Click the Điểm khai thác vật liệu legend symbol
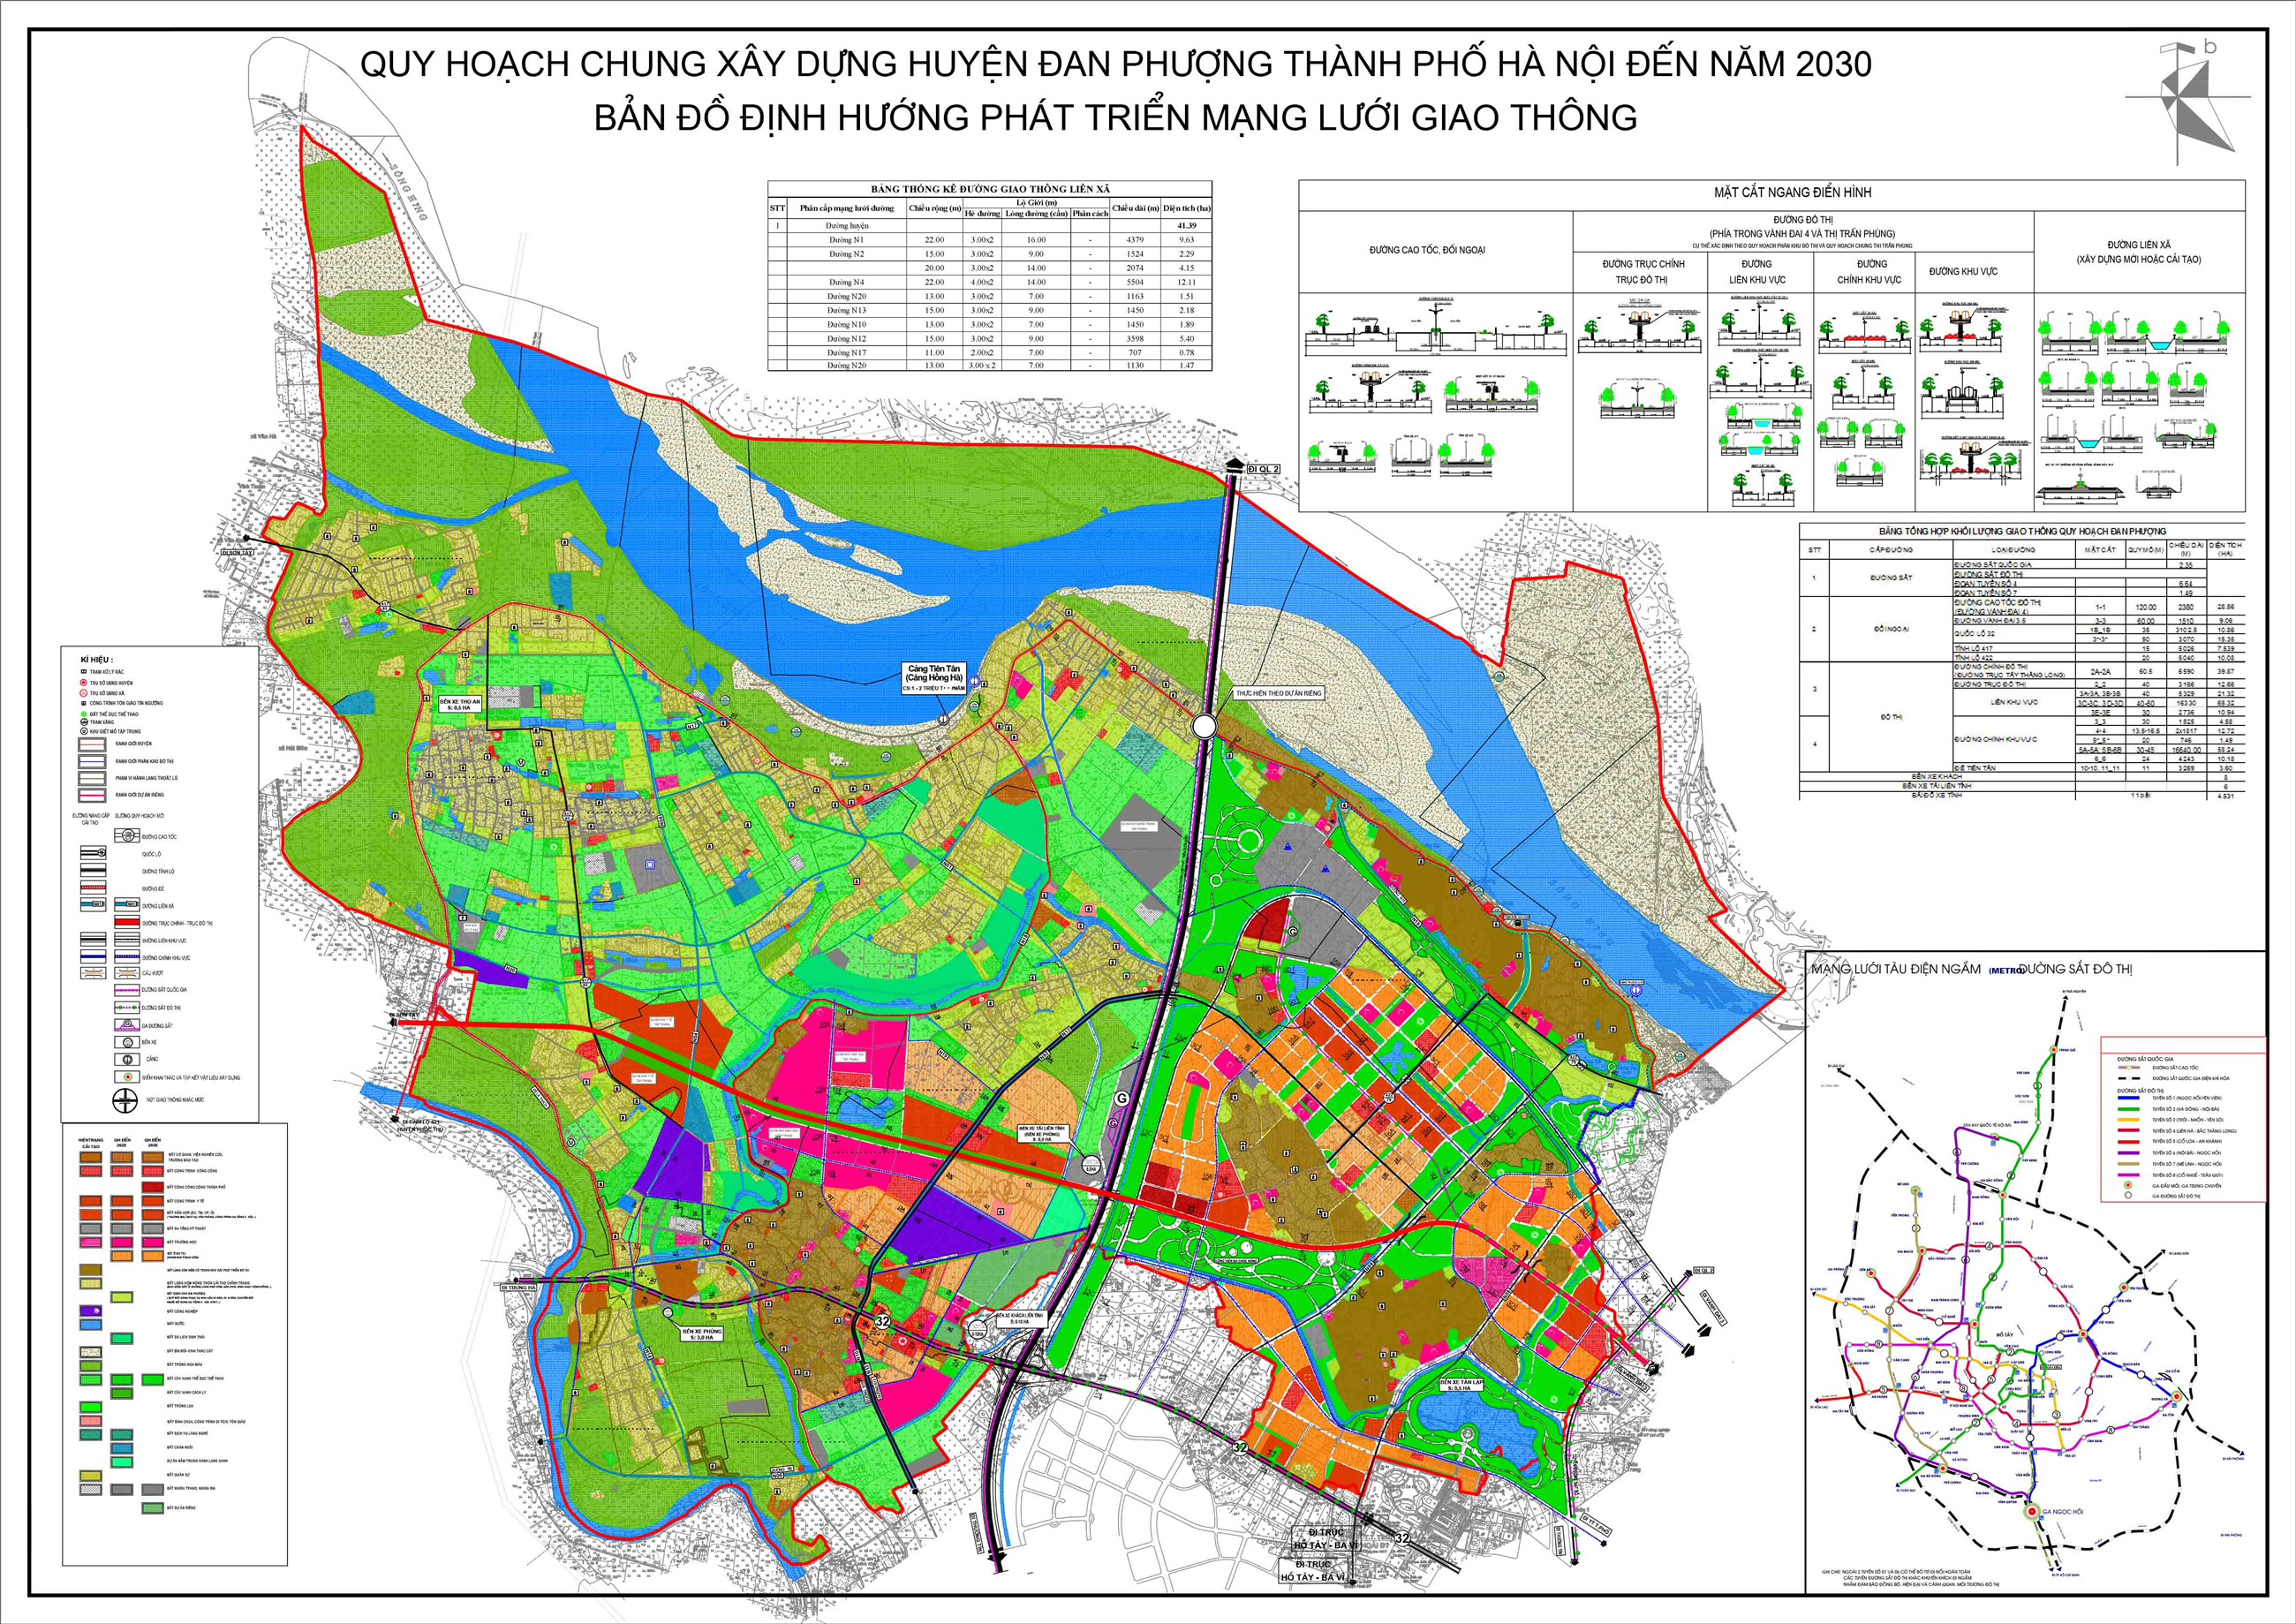 coord(128,1077)
